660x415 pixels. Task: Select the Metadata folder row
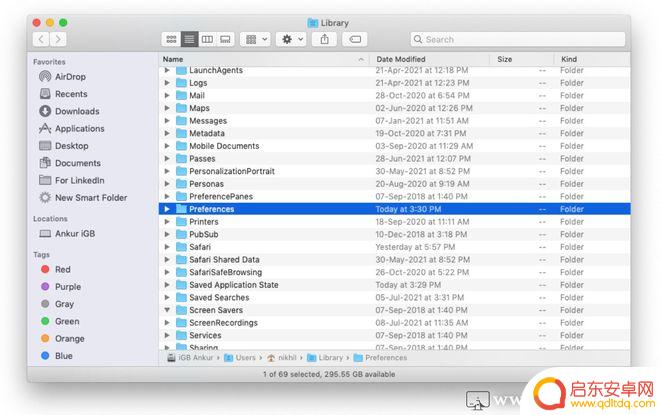394,133
